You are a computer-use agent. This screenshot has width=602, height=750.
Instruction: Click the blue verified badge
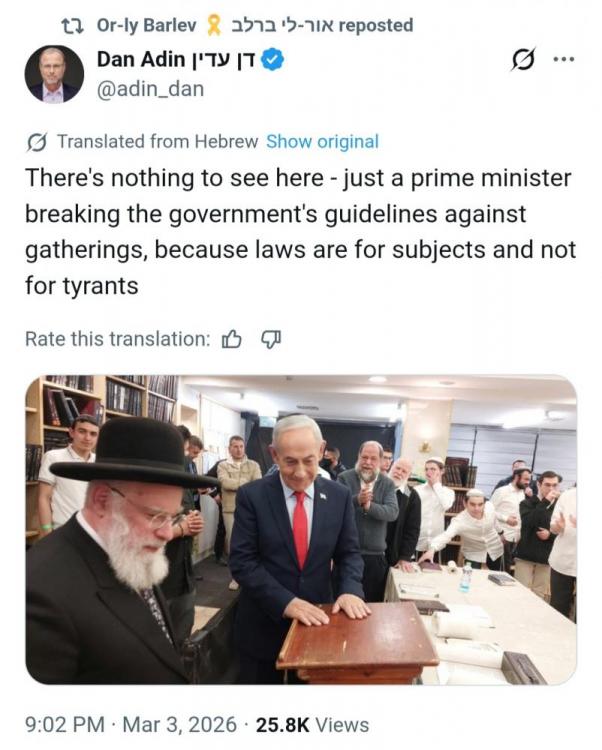[273, 60]
